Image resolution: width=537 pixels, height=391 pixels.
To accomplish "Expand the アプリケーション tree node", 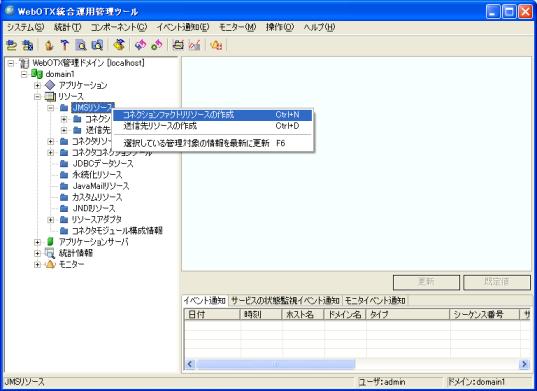I will (37, 85).
